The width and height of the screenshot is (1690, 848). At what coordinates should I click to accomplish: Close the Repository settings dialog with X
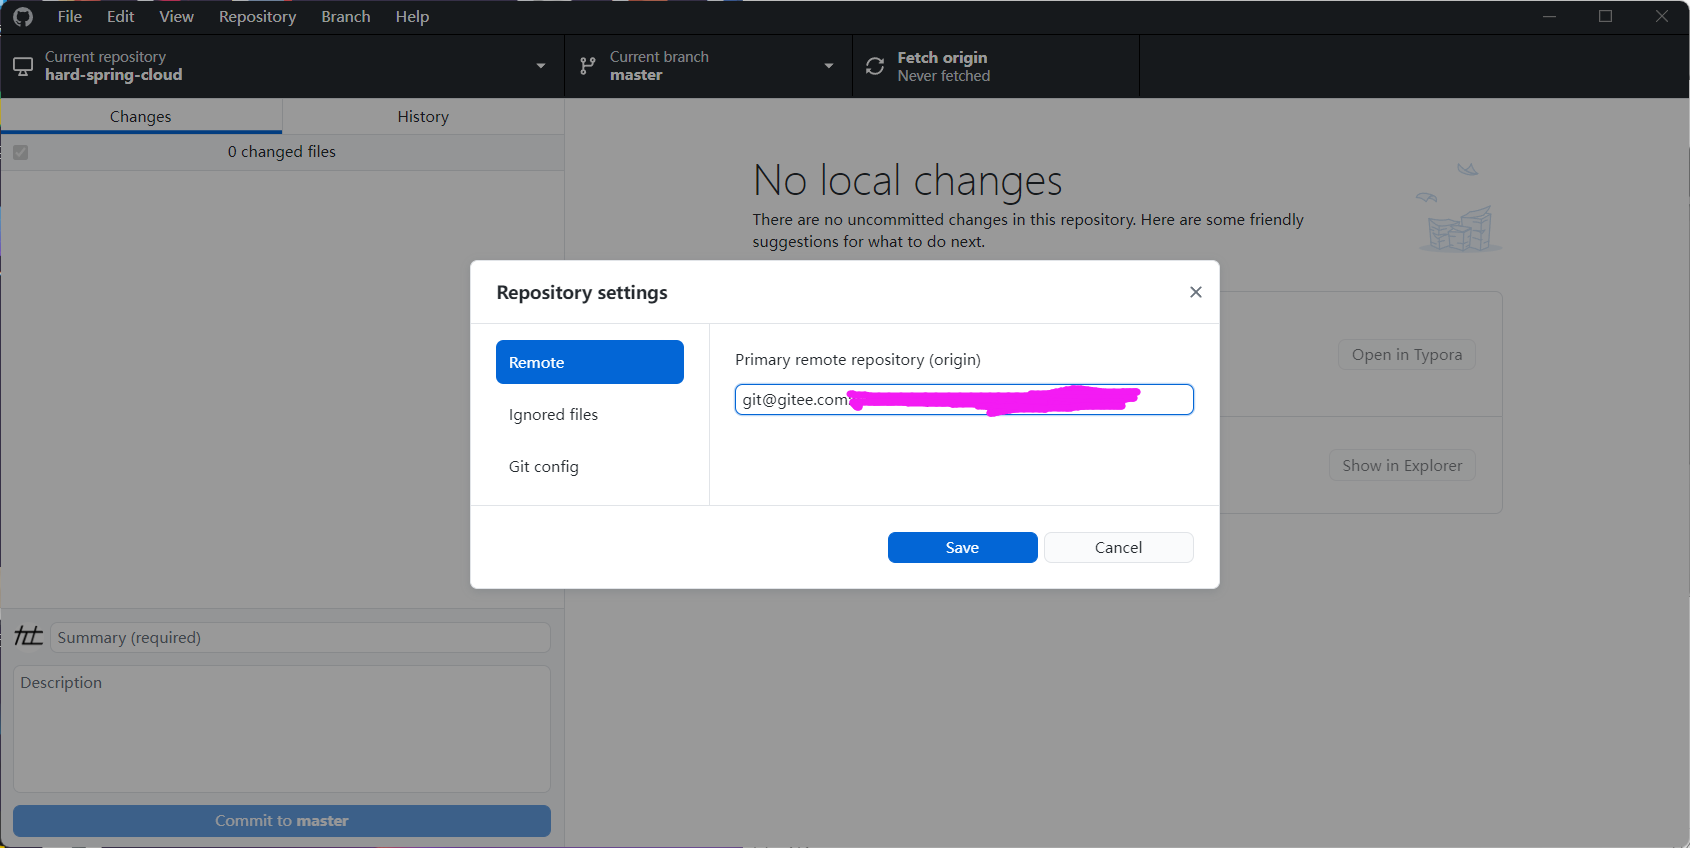click(x=1195, y=292)
